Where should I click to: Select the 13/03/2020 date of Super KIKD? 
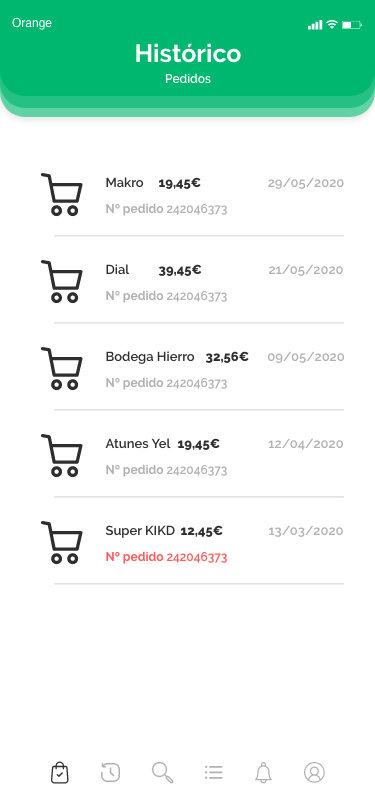(x=306, y=531)
